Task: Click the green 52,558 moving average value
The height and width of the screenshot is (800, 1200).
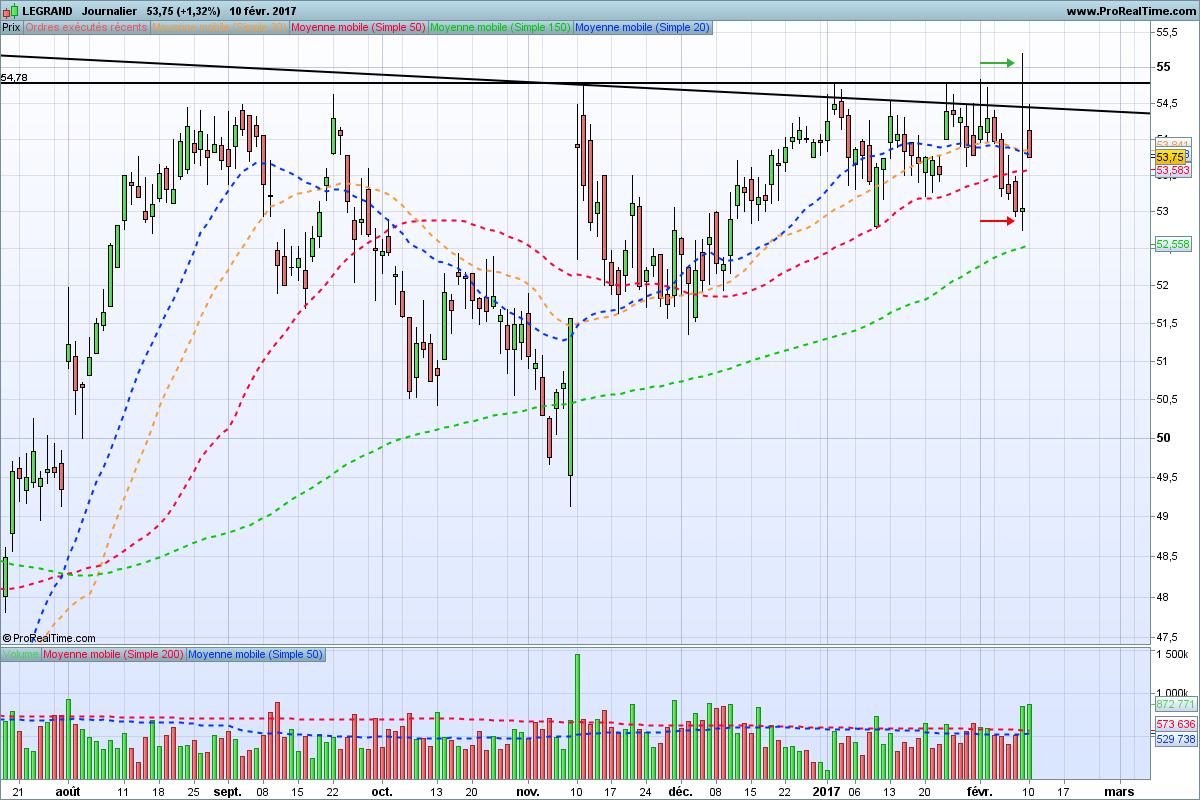Action: click(x=1172, y=244)
